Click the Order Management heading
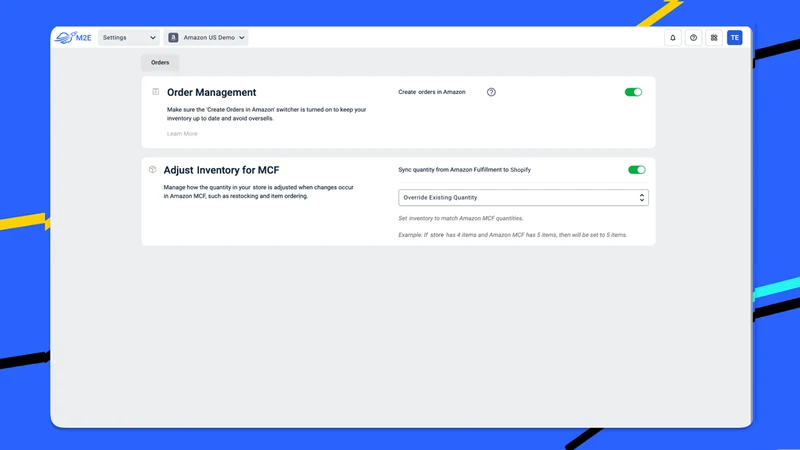800x450 pixels. click(x=212, y=92)
